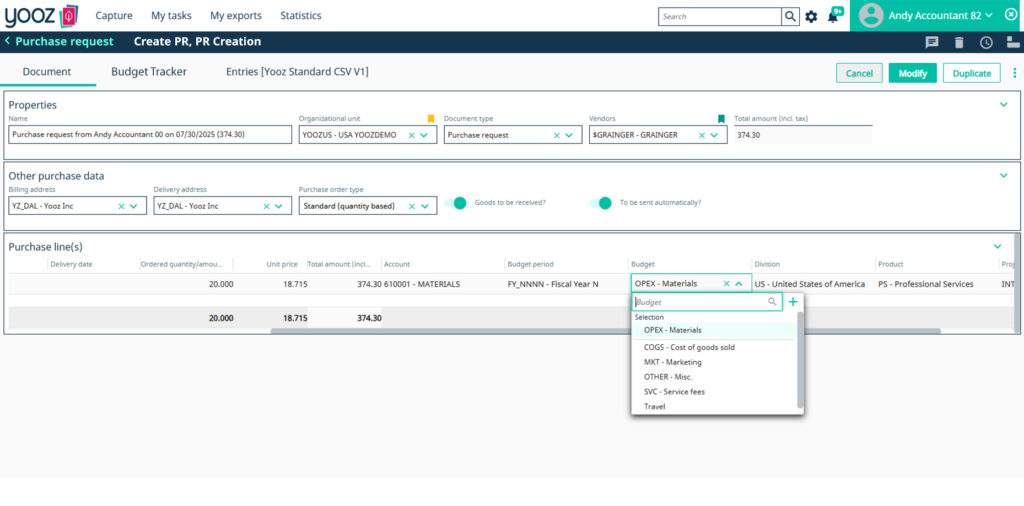This screenshot has height=506, width=1024.
Task: Open My exports menu
Action: click(x=236, y=16)
